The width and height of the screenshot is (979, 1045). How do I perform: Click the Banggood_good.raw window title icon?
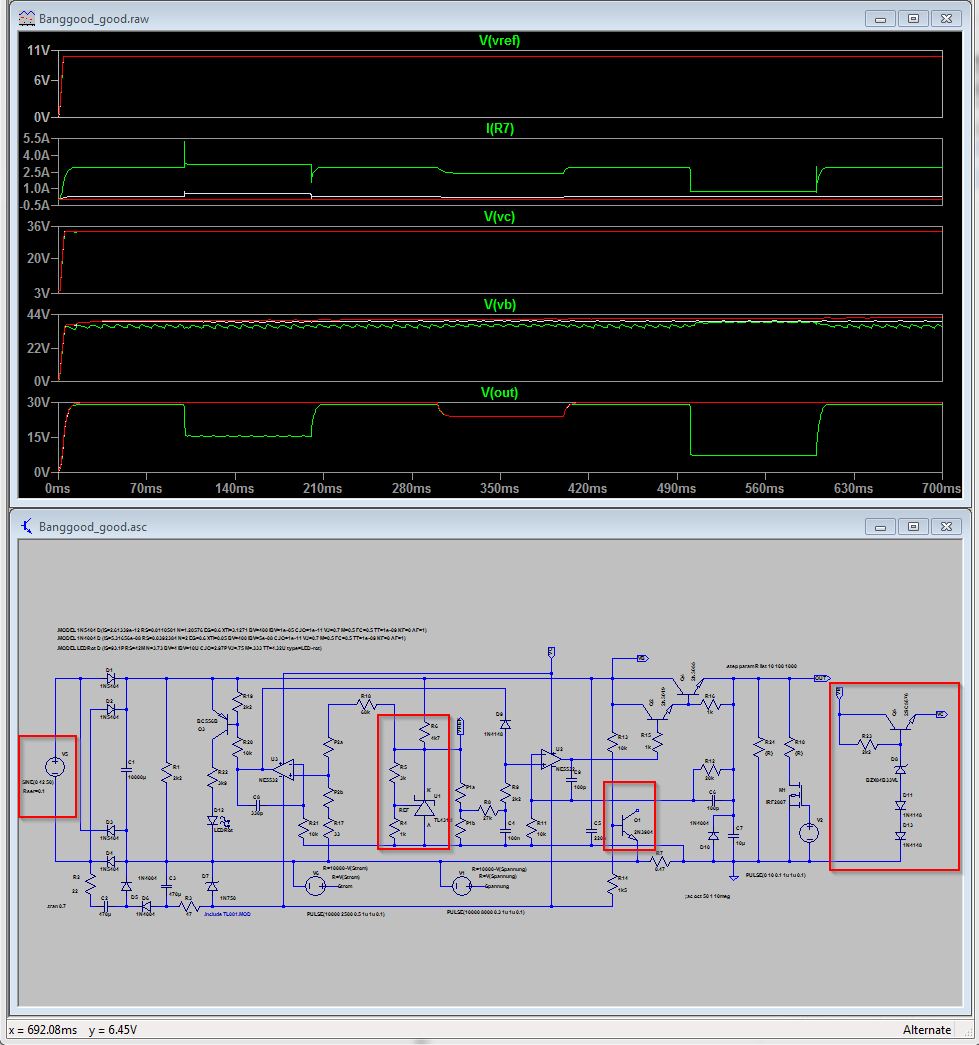pyautogui.click(x=27, y=19)
